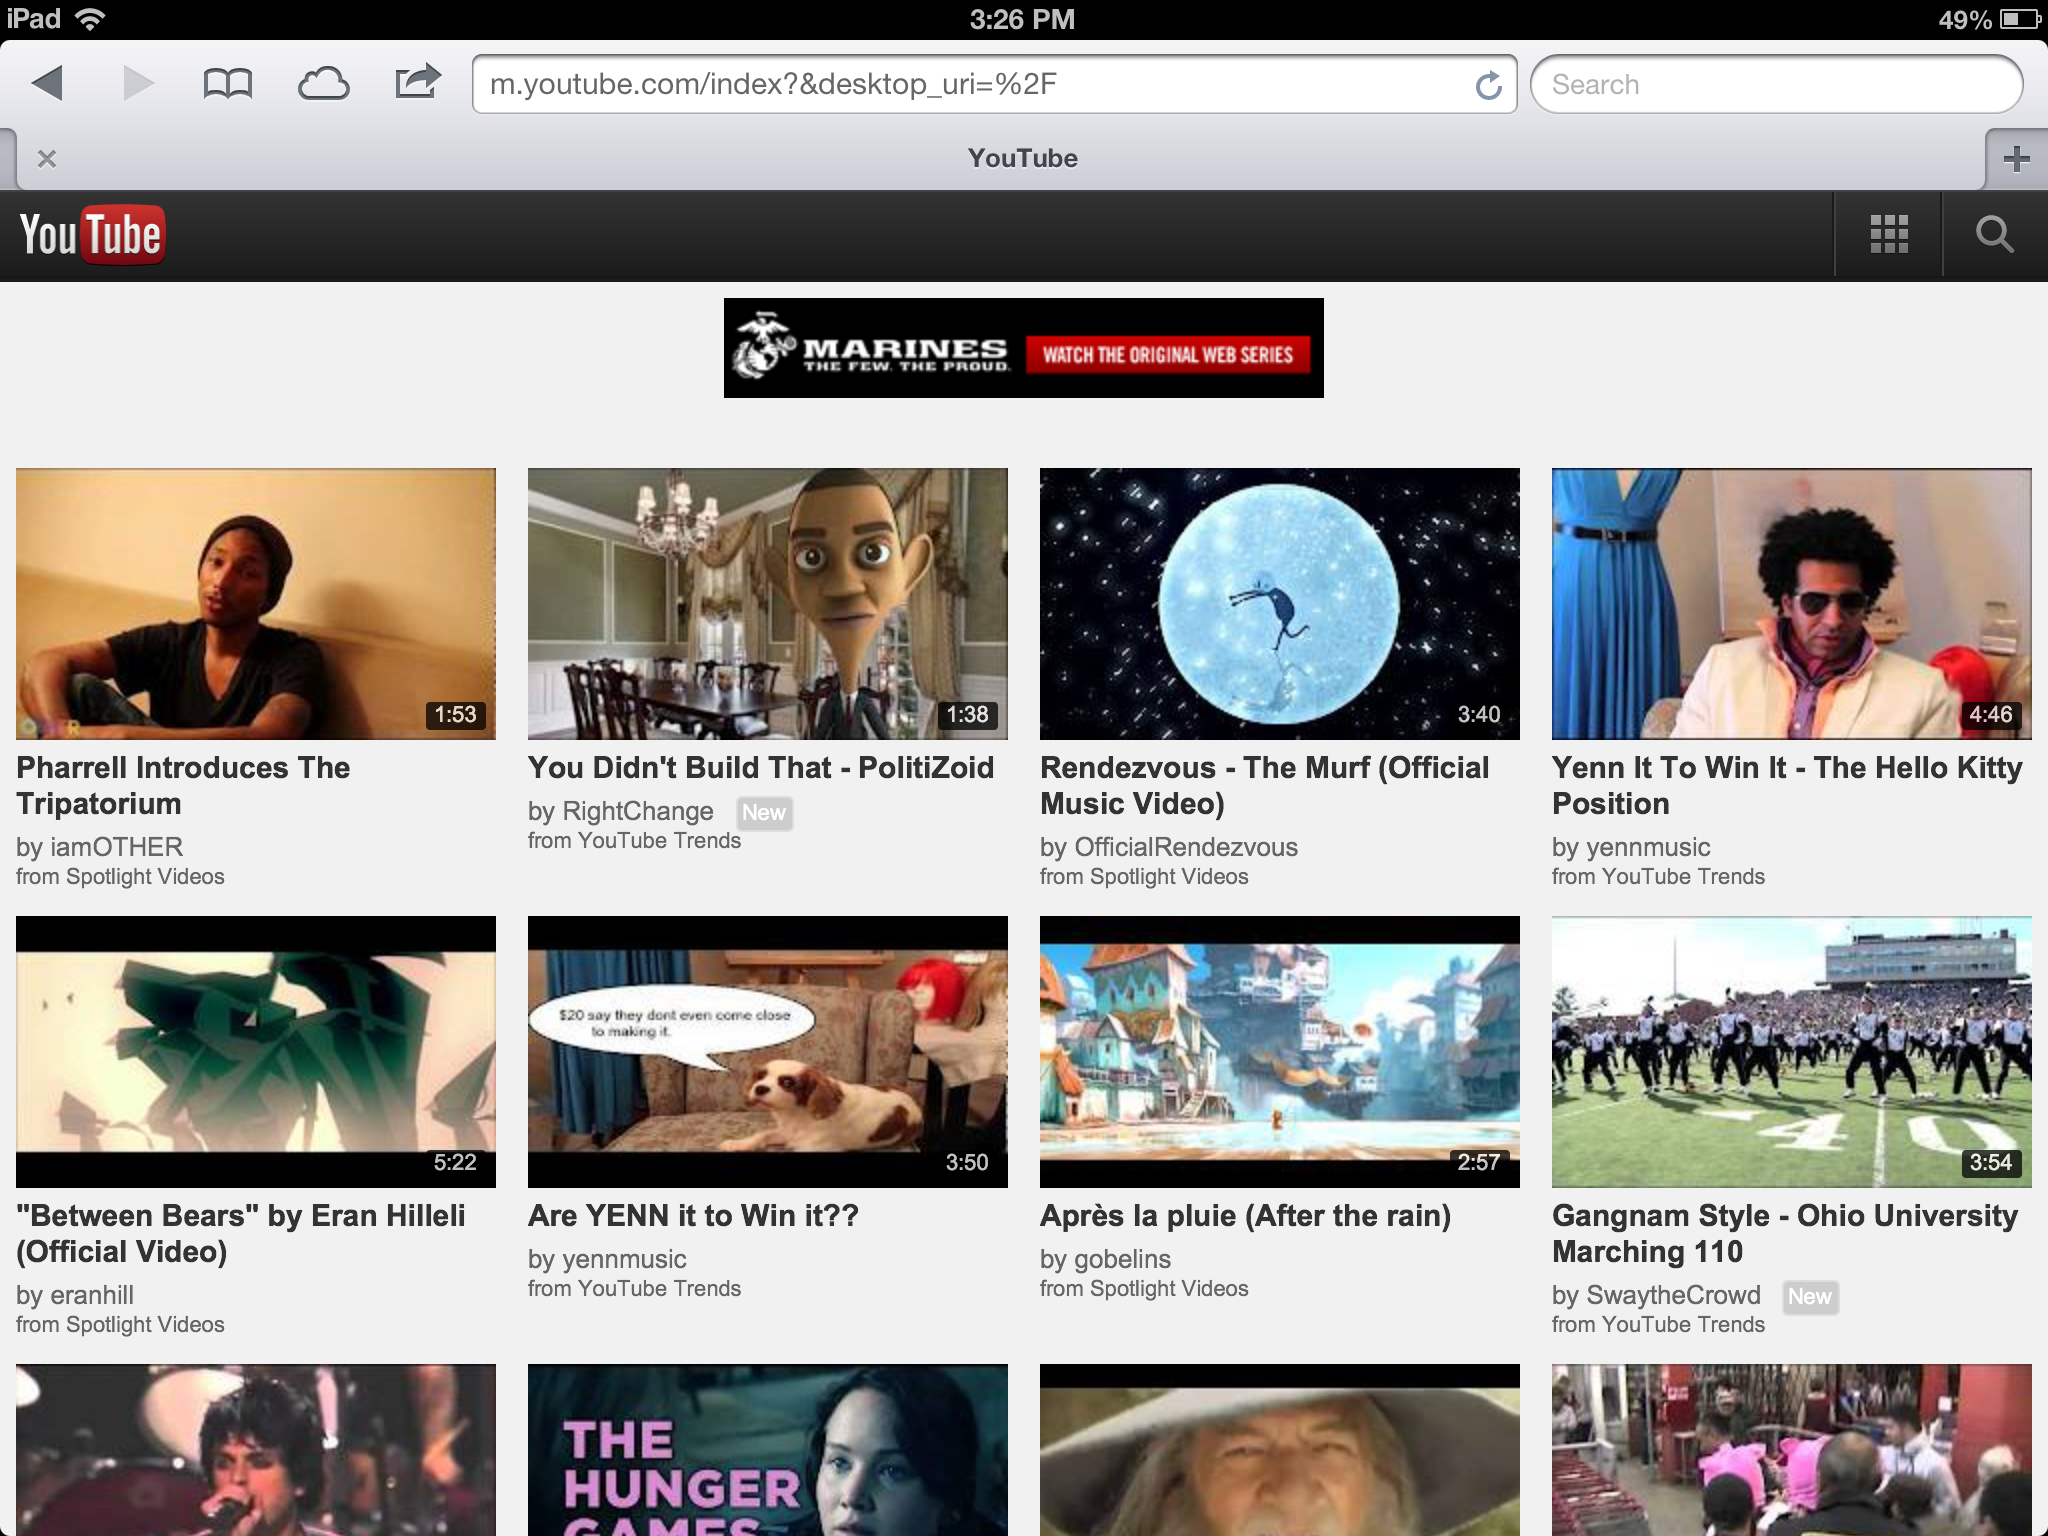Play the Rendezvous Murf video thumbnail
This screenshot has height=1536, width=2048.
(1280, 604)
